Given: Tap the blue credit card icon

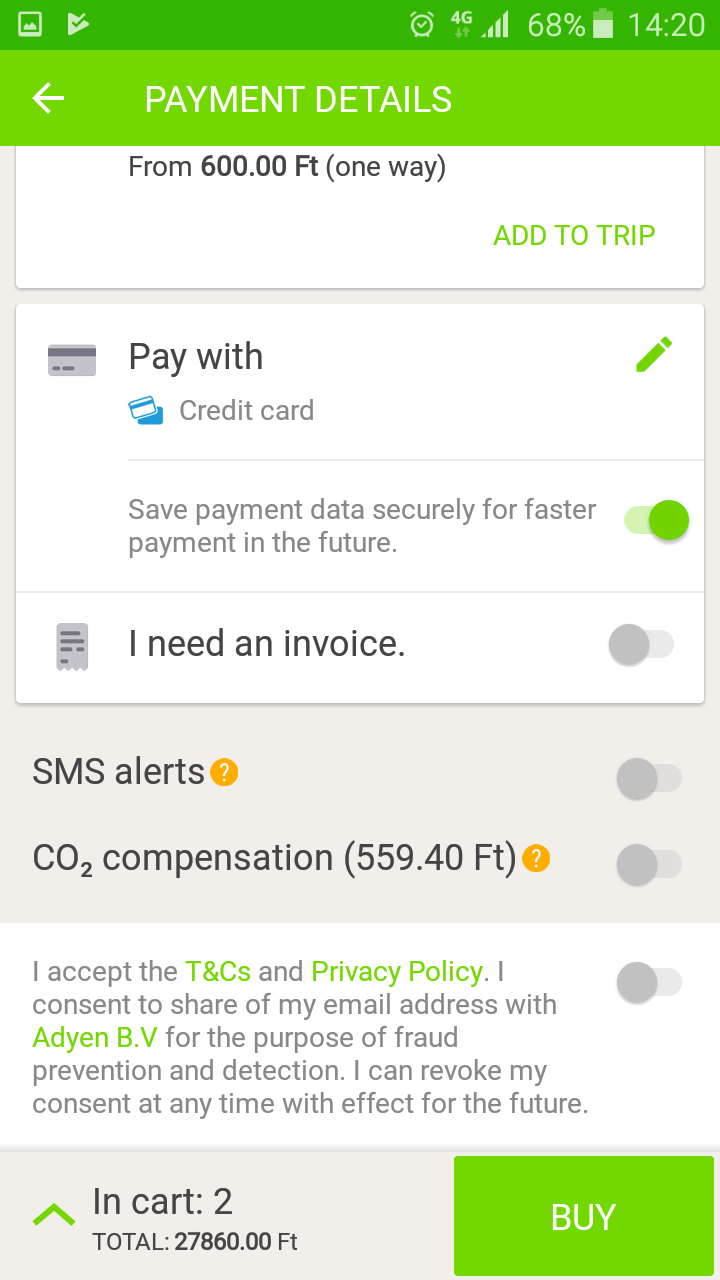Looking at the screenshot, I should click(x=146, y=410).
